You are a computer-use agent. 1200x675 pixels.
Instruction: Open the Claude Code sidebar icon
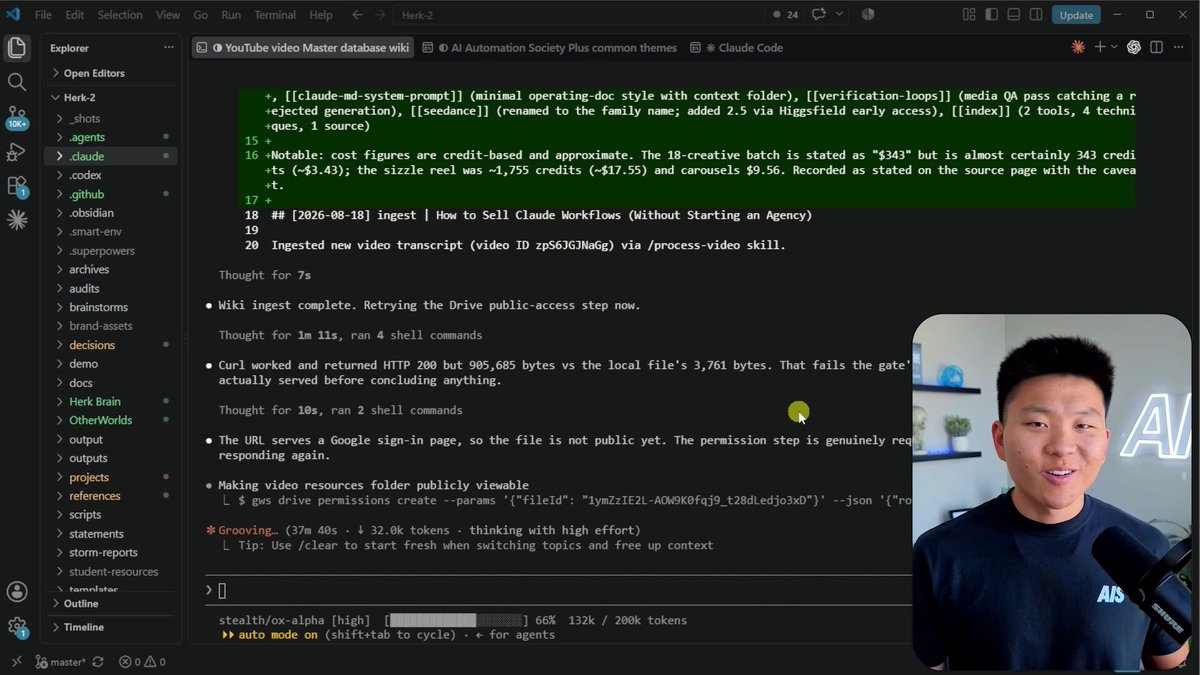pos(16,221)
